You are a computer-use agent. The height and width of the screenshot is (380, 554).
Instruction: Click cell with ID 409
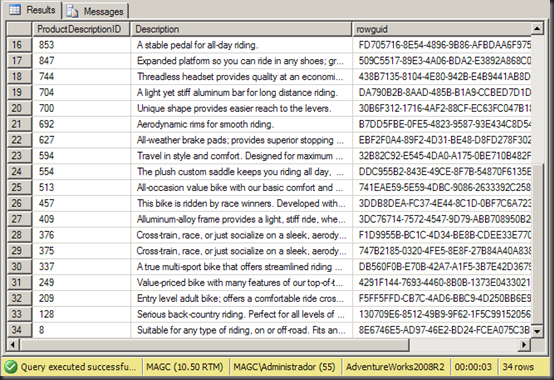(x=81, y=219)
